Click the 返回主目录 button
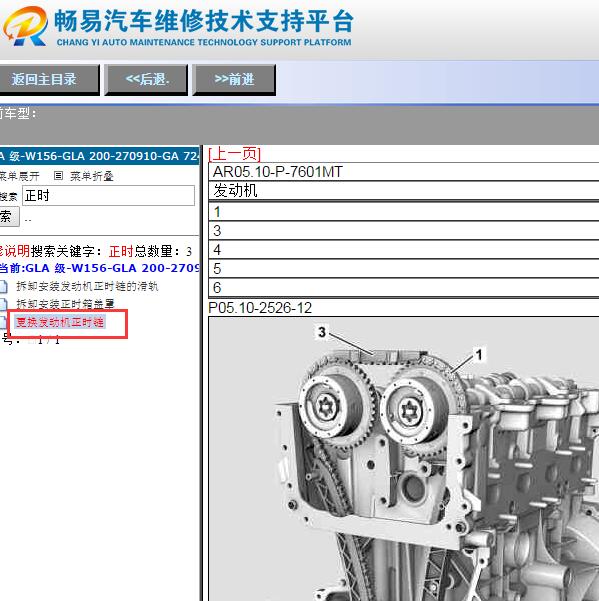This screenshot has height=601, width=599. click(x=49, y=79)
